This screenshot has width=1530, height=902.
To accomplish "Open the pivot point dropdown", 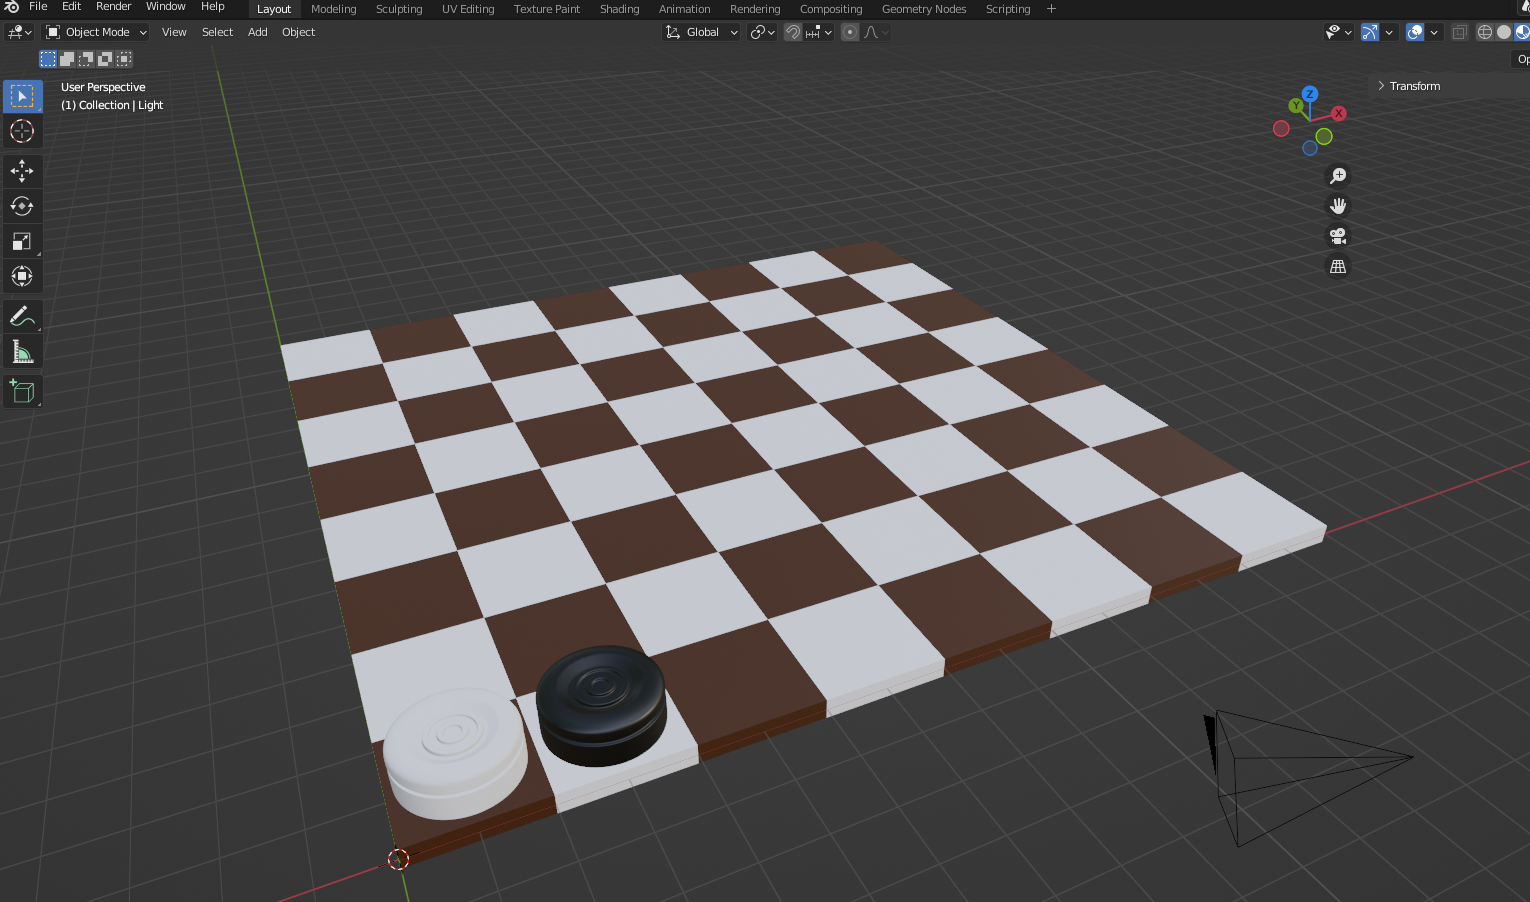I will point(762,32).
